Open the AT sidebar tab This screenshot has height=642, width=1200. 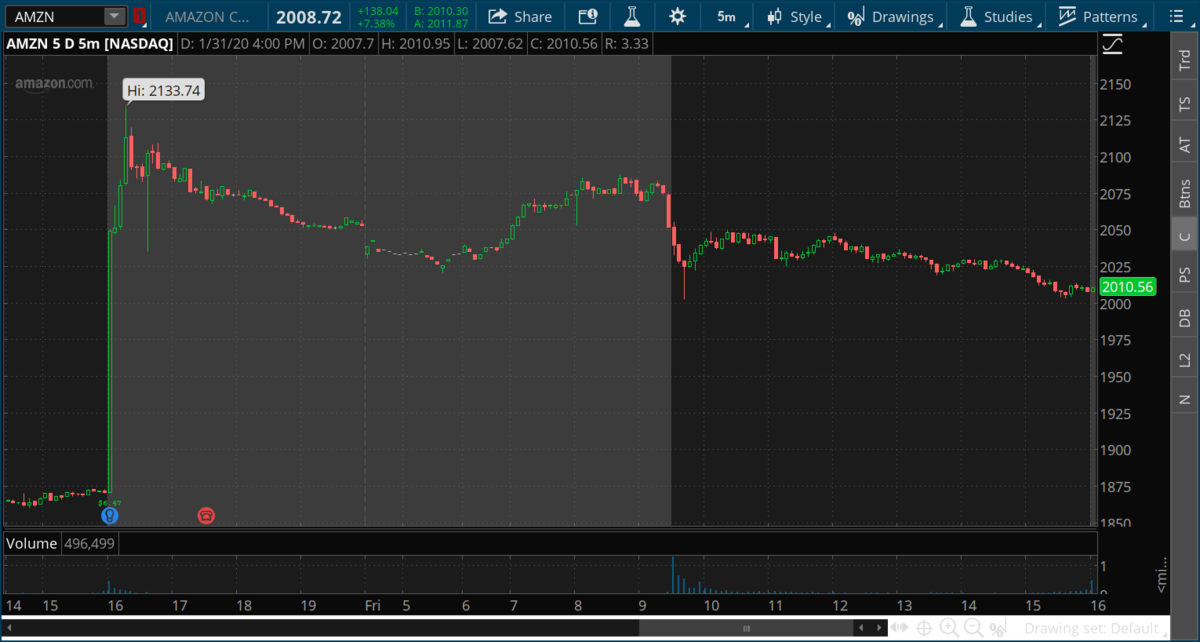point(1185,145)
